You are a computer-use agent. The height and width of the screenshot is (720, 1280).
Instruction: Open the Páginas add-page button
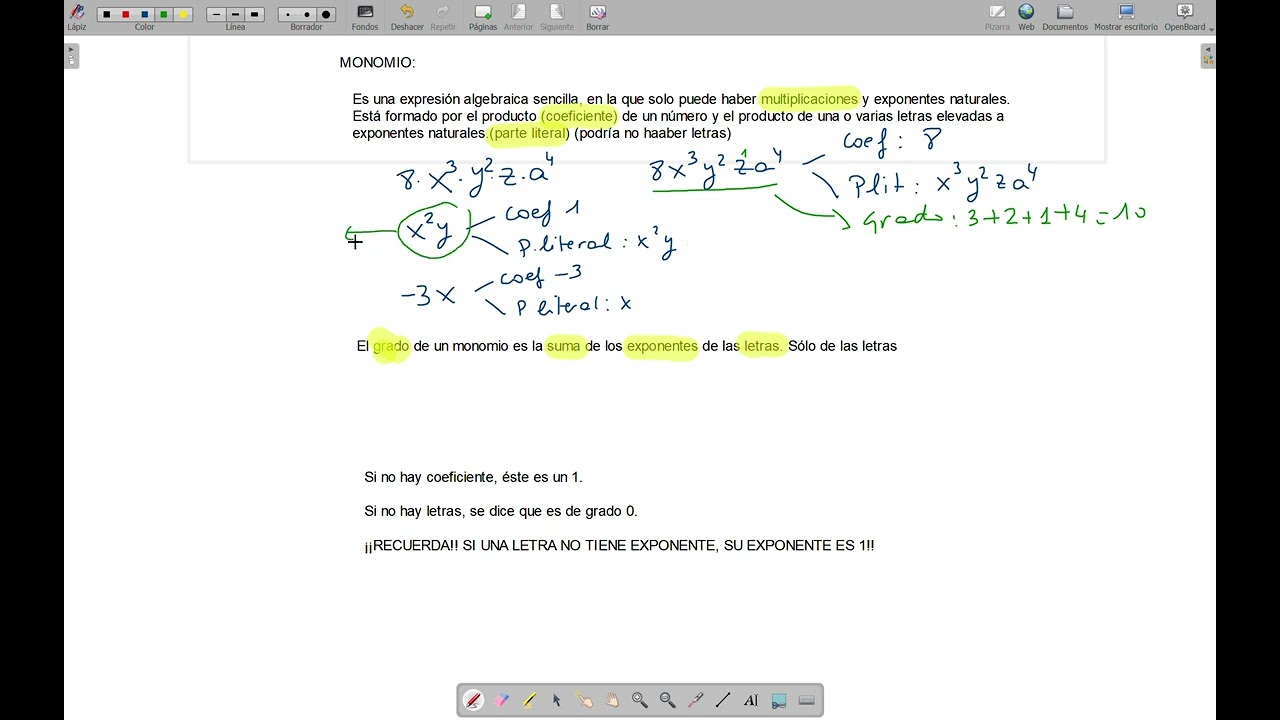483,16
